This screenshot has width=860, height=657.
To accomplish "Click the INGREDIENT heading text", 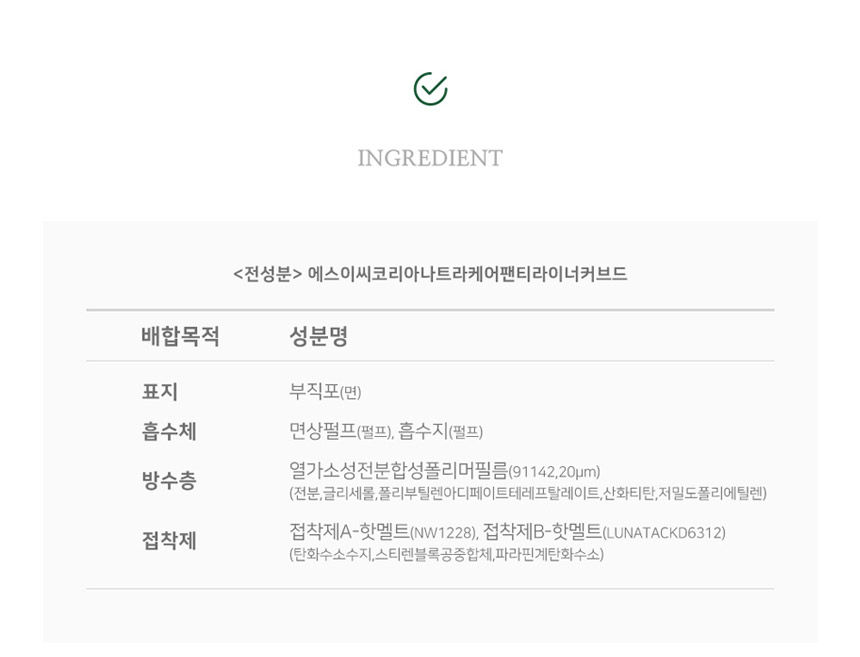I will pyautogui.click(x=430, y=158).
